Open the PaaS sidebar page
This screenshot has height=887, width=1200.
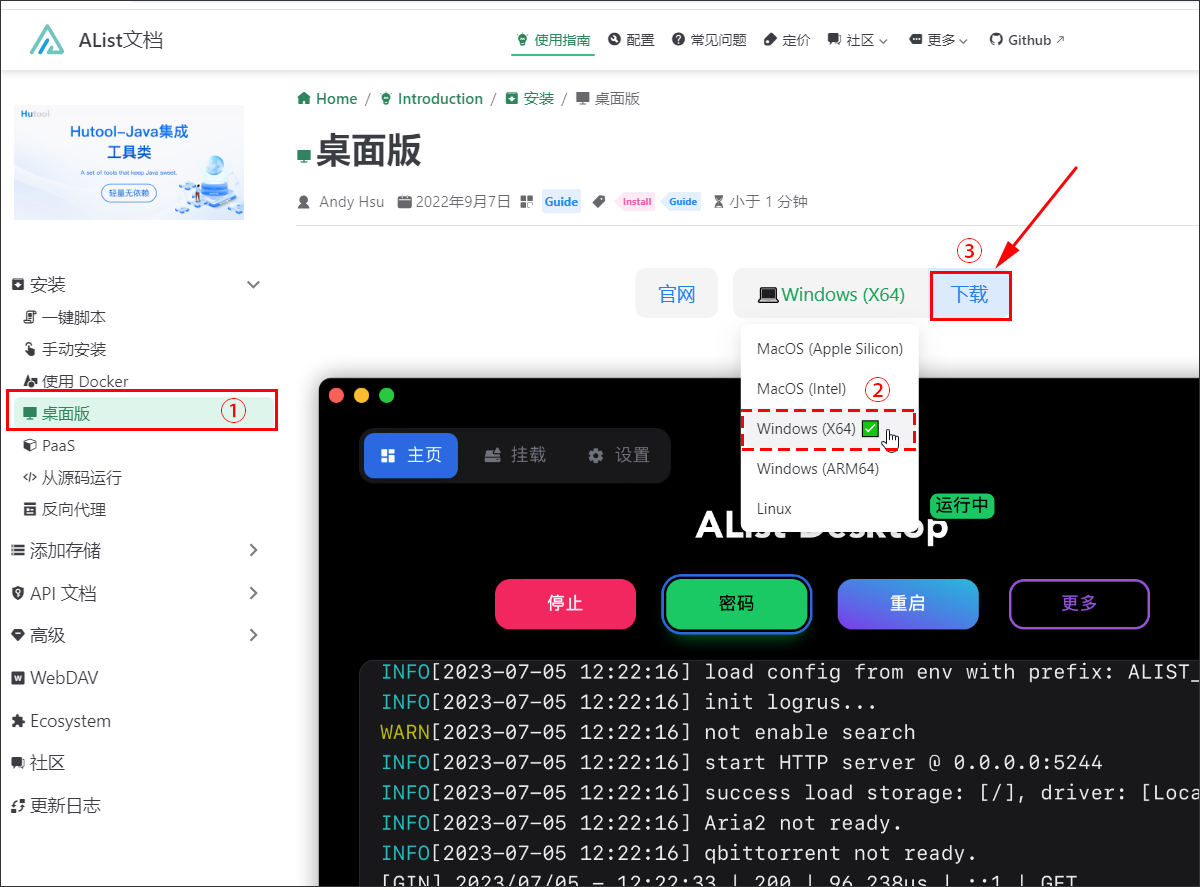coord(49,445)
